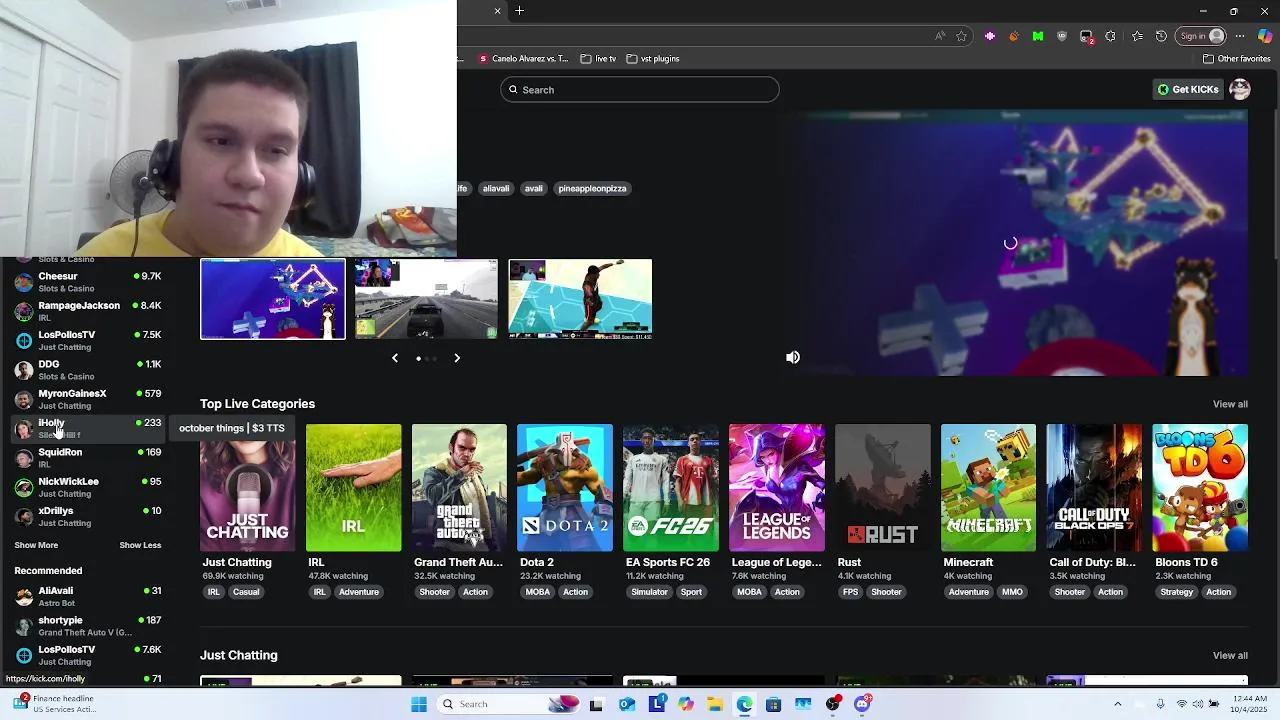
Task: Open the EA Sports FC 26 category
Action: click(671, 488)
